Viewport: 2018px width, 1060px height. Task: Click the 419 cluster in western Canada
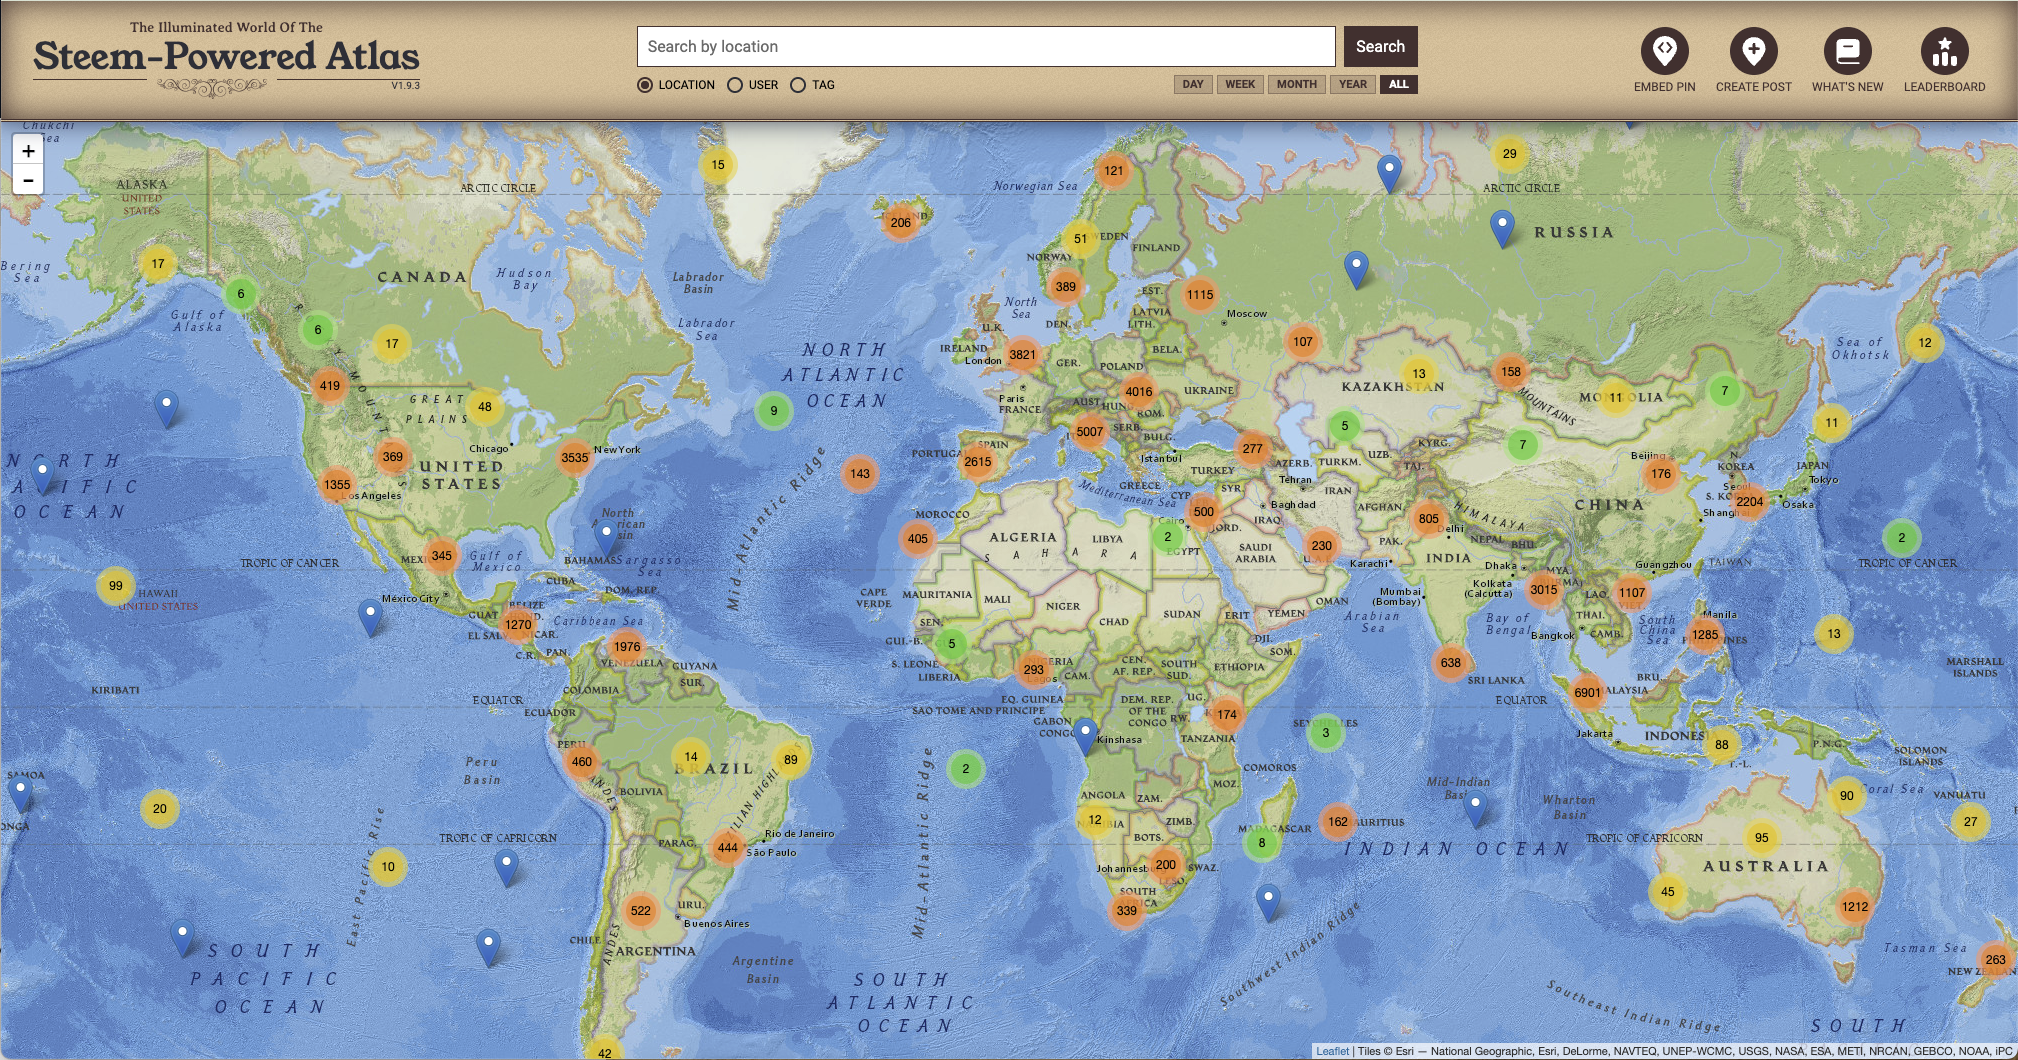[x=330, y=385]
